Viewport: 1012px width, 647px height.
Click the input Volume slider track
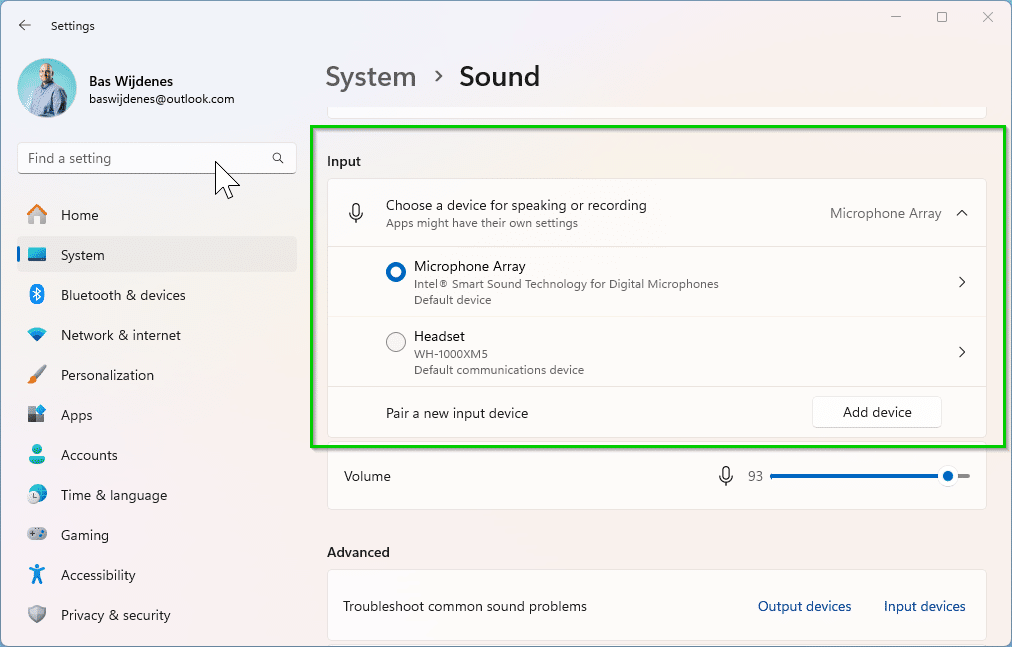click(x=850, y=477)
